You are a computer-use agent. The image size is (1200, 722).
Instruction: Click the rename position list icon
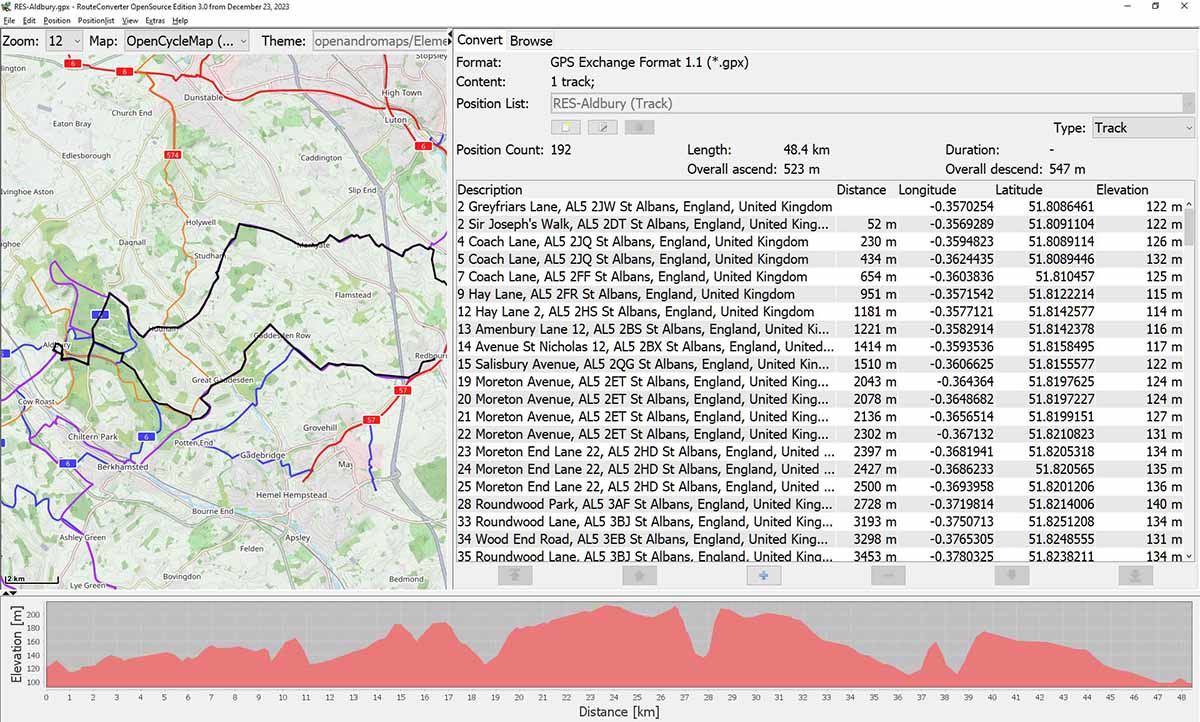pyautogui.click(x=602, y=127)
